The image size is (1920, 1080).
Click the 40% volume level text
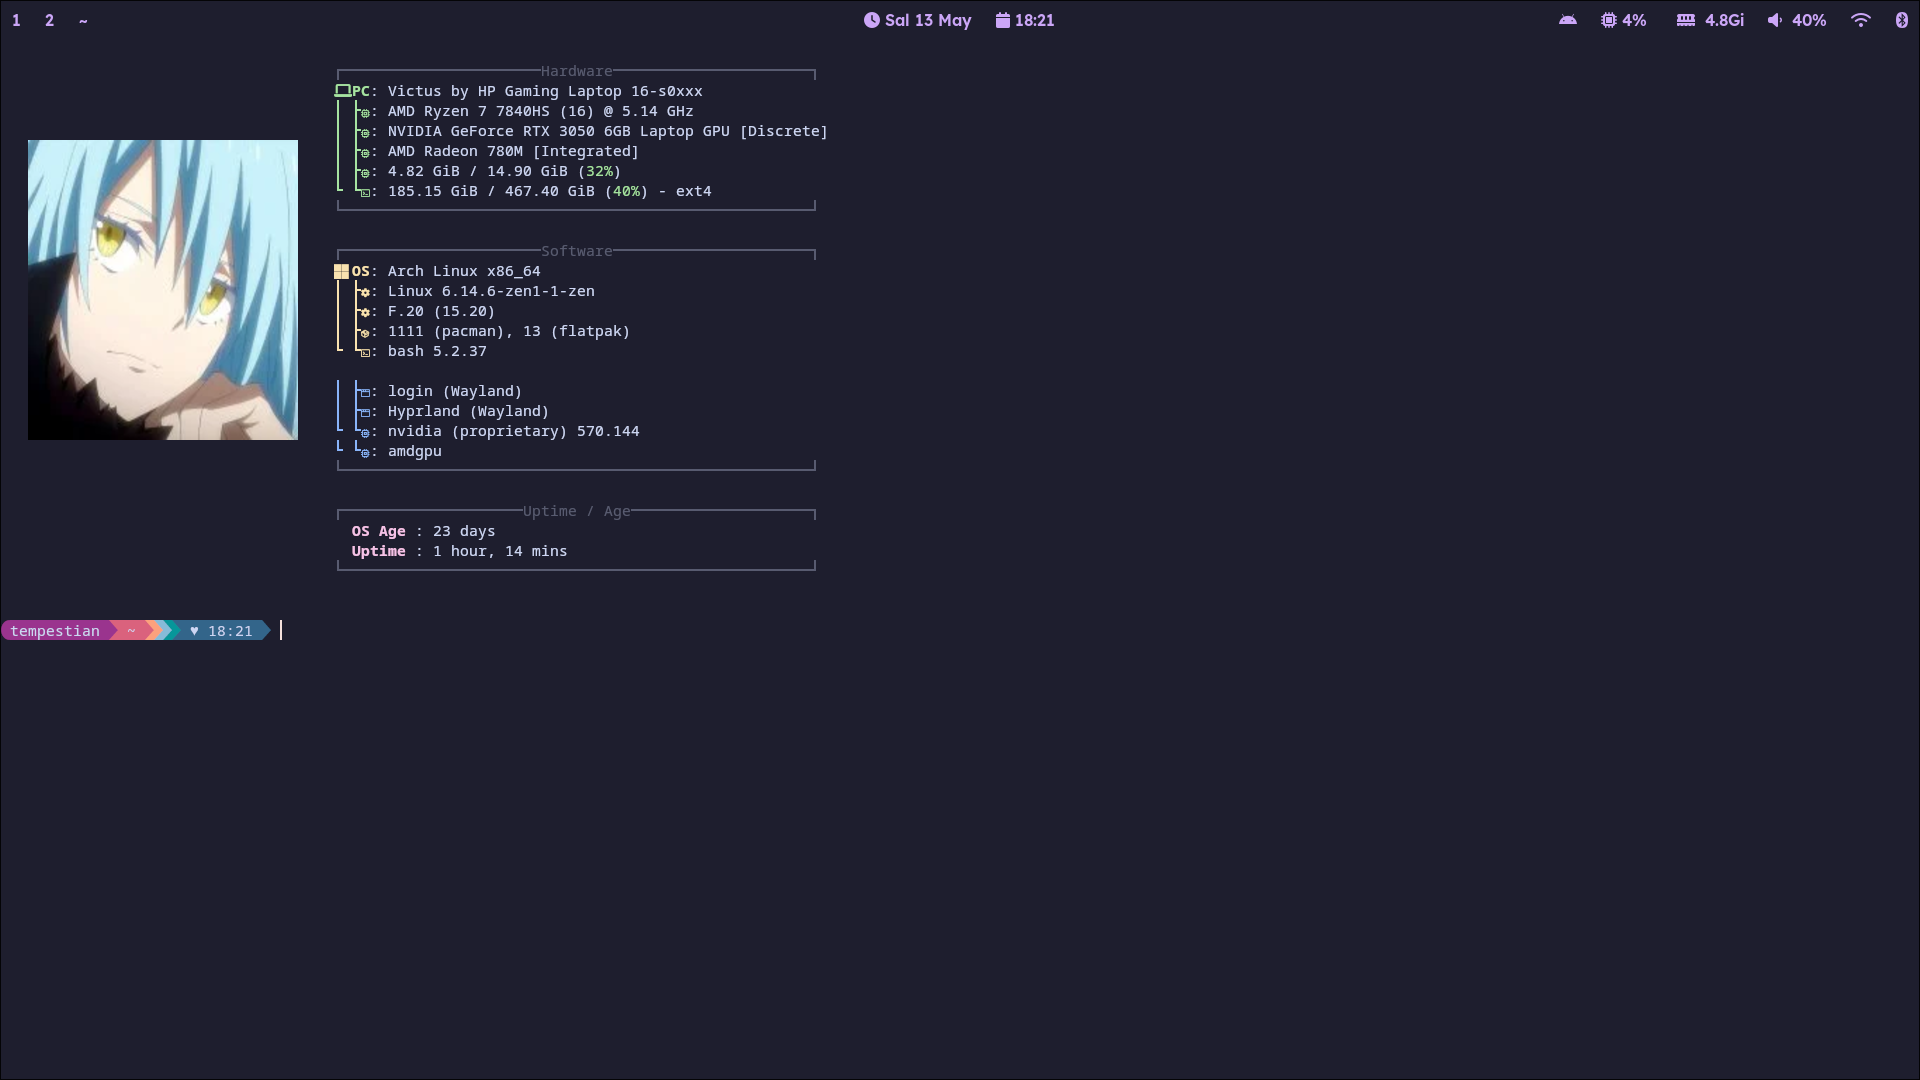(1808, 20)
